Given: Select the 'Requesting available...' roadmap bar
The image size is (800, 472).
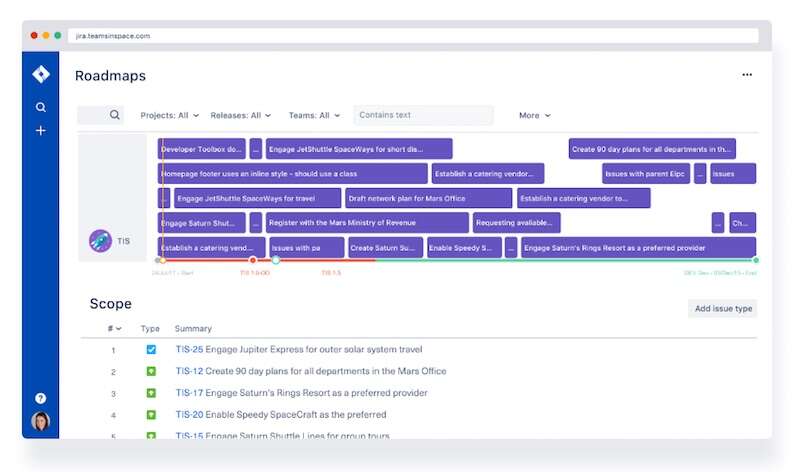Looking at the screenshot, I should click(x=517, y=222).
